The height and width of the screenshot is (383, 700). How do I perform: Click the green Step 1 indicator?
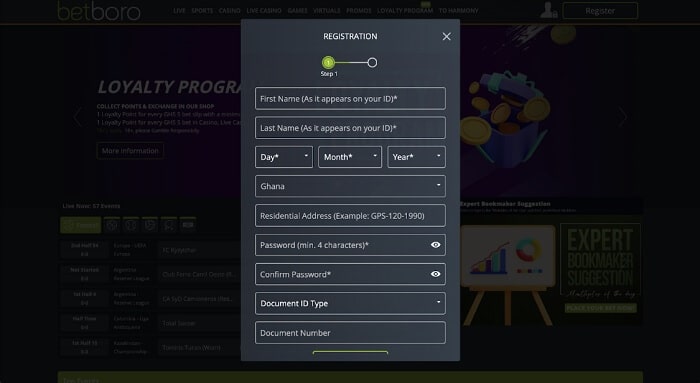pos(328,62)
